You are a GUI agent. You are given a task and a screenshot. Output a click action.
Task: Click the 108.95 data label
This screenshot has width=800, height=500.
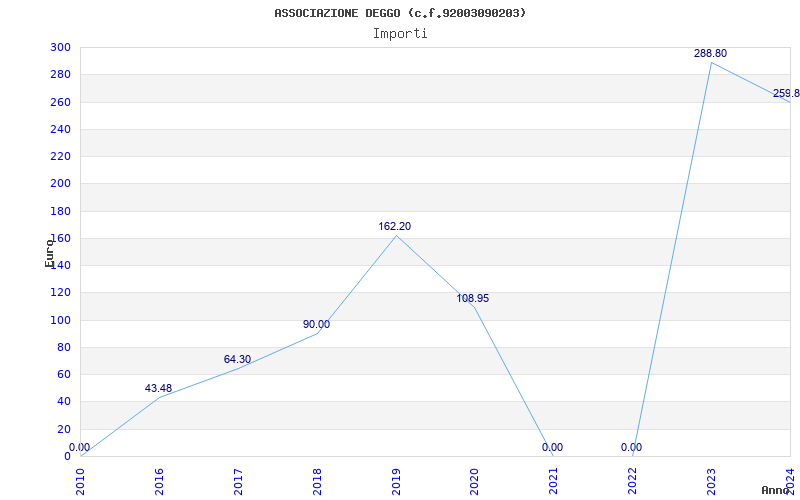(472, 298)
